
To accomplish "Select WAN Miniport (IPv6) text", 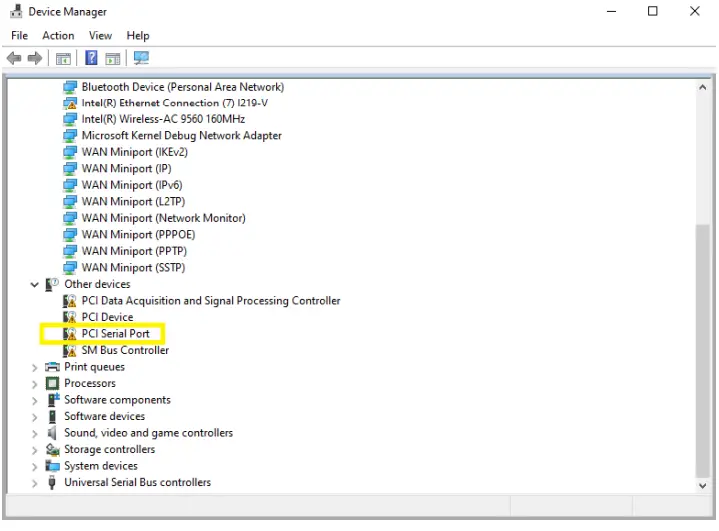I will pos(132,185).
